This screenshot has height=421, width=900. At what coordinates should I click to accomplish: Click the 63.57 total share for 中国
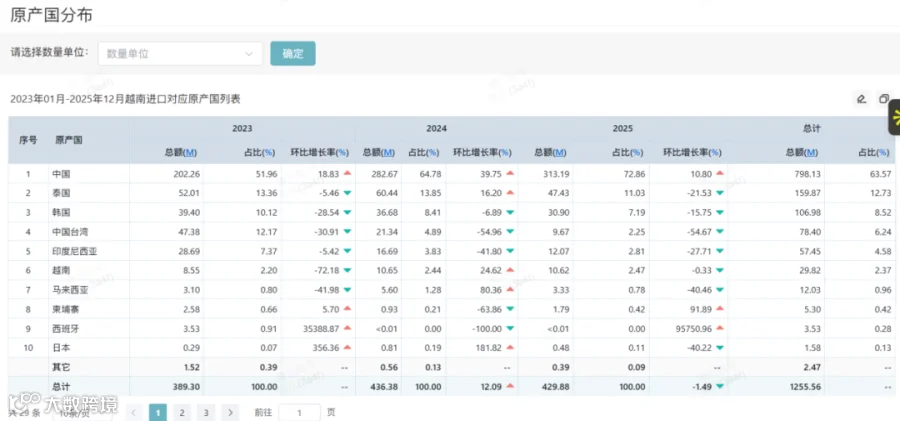point(882,174)
